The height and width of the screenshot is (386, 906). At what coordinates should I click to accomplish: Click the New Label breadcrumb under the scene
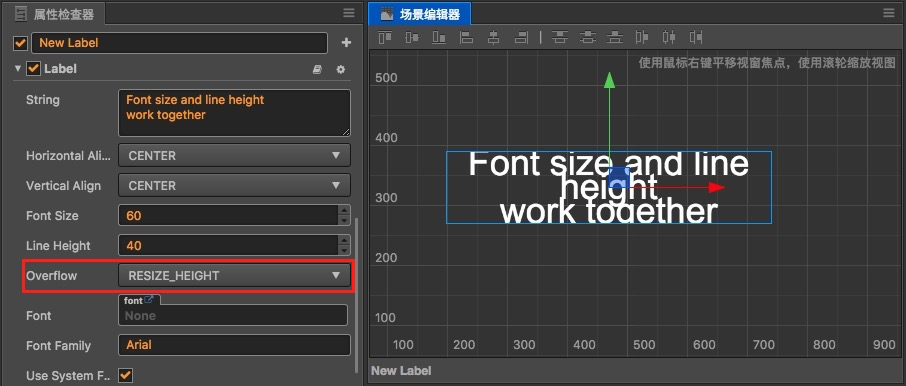tap(401, 371)
